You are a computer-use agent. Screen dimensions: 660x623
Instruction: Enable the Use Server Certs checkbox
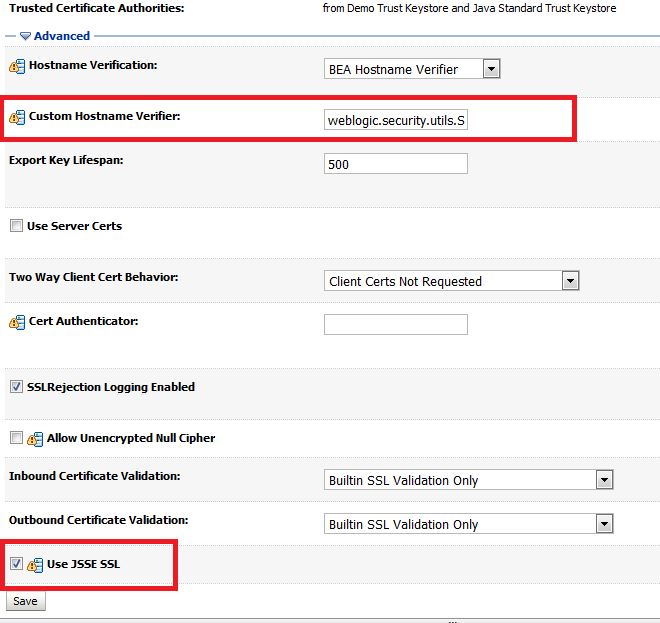16,226
